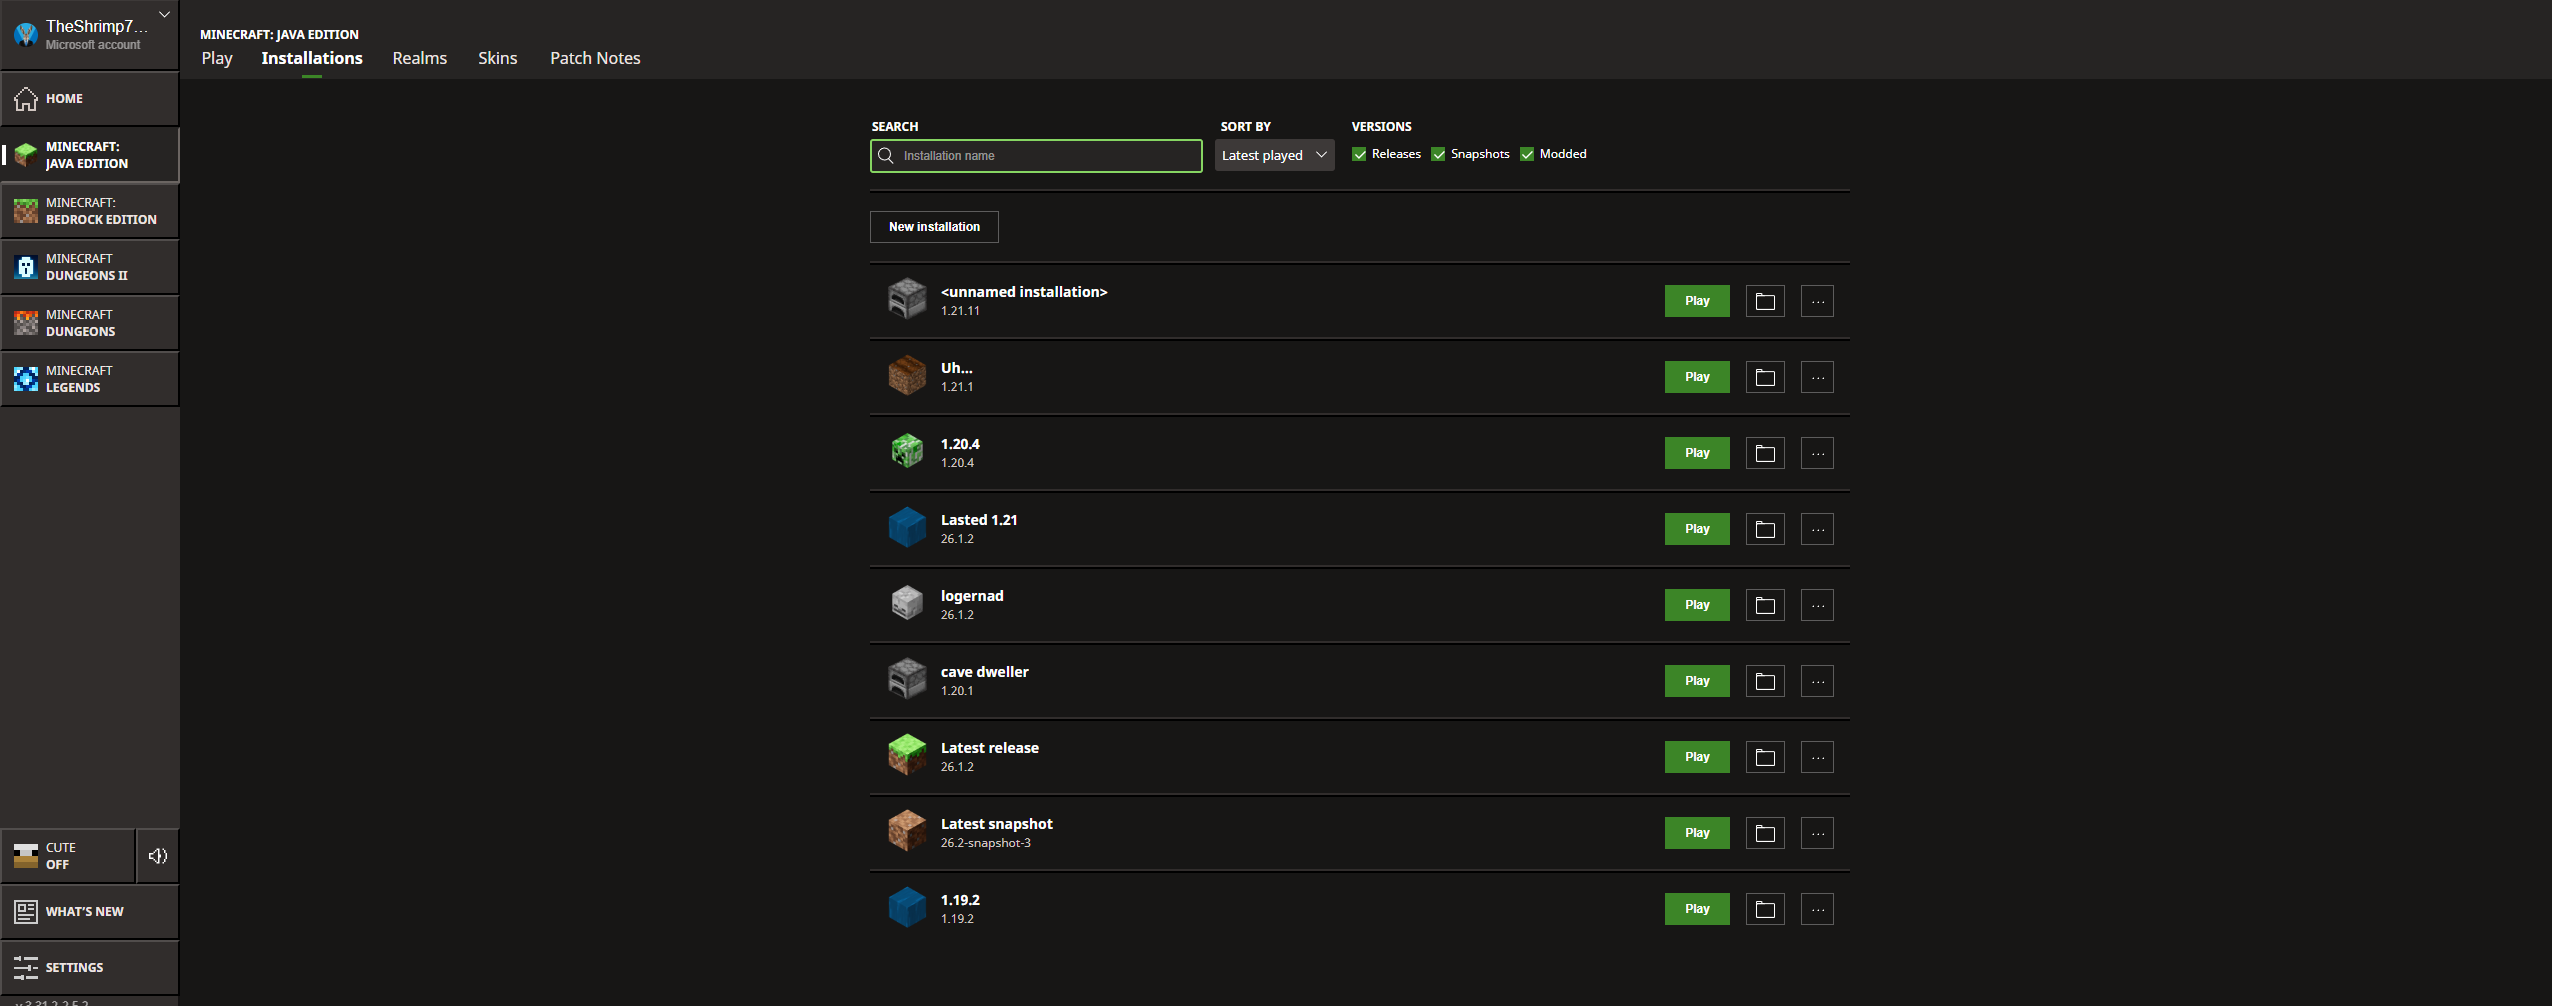
Task: Play the Latest snapshot installation
Action: pyautogui.click(x=1697, y=833)
